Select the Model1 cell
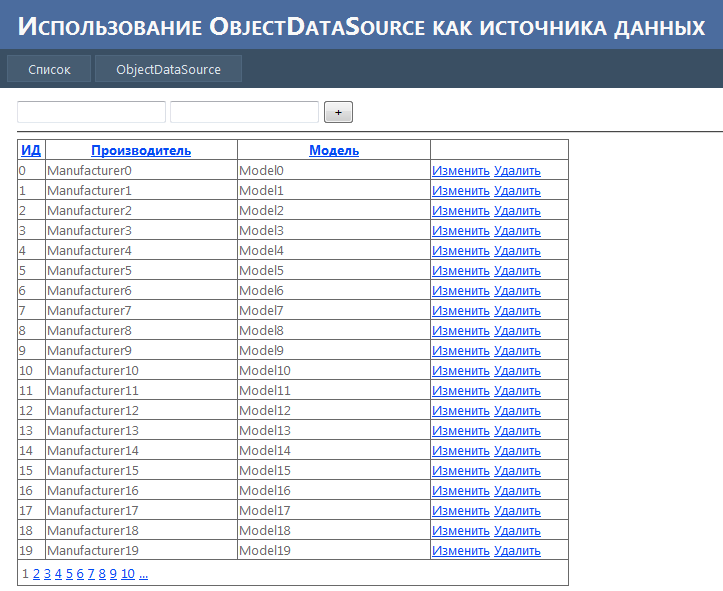Image resolution: width=723 pixels, height=591 pixels. pos(334,190)
